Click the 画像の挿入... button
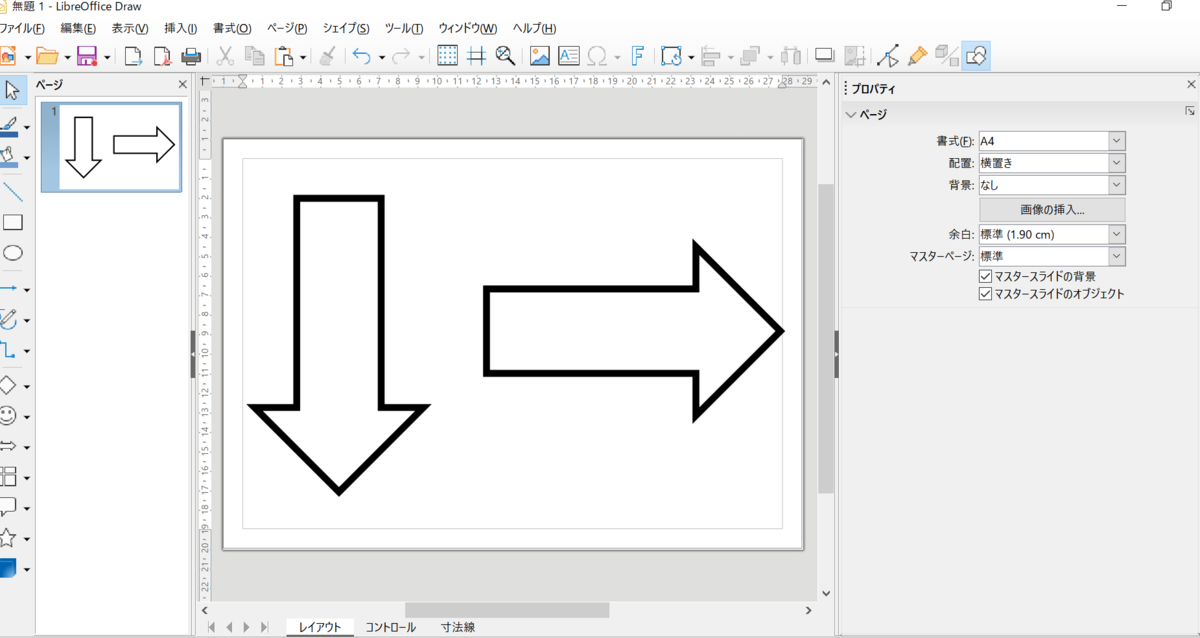This screenshot has width=1200, height=638. pyautogui.click(x=1052, y=210)
